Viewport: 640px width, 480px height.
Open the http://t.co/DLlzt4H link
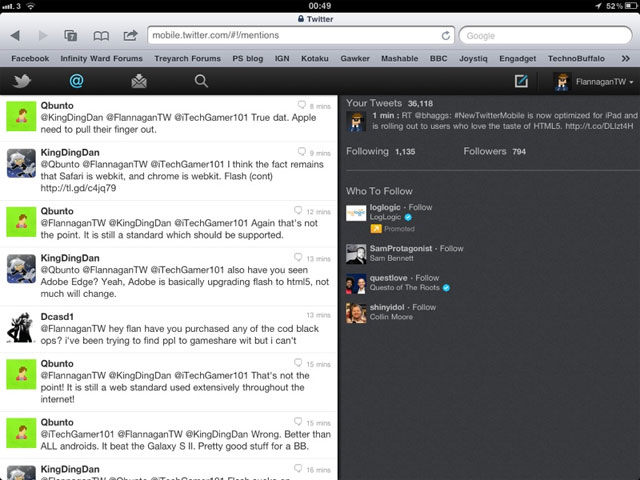599,126
